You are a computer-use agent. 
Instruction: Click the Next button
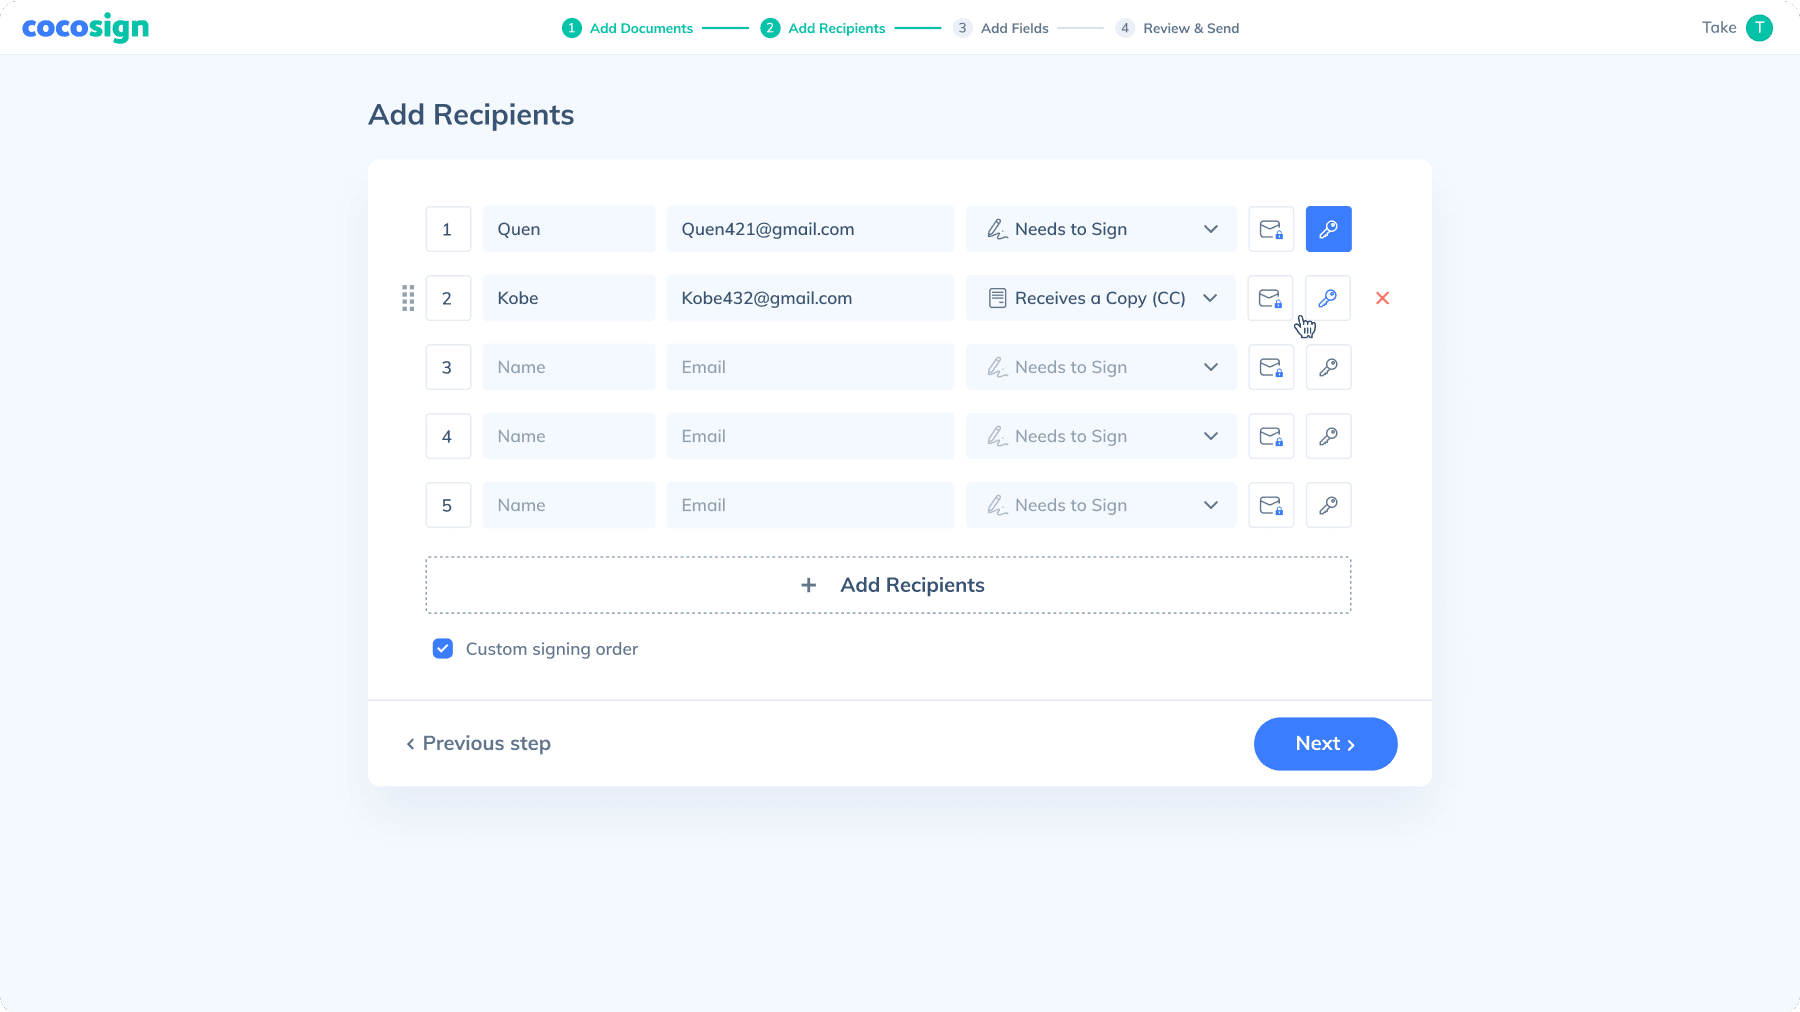1325,744
